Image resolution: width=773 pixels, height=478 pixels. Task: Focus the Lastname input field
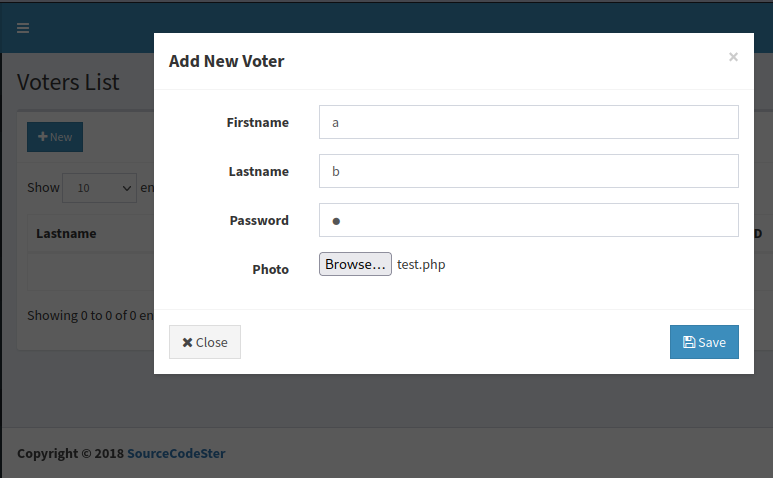click(528, 171)
